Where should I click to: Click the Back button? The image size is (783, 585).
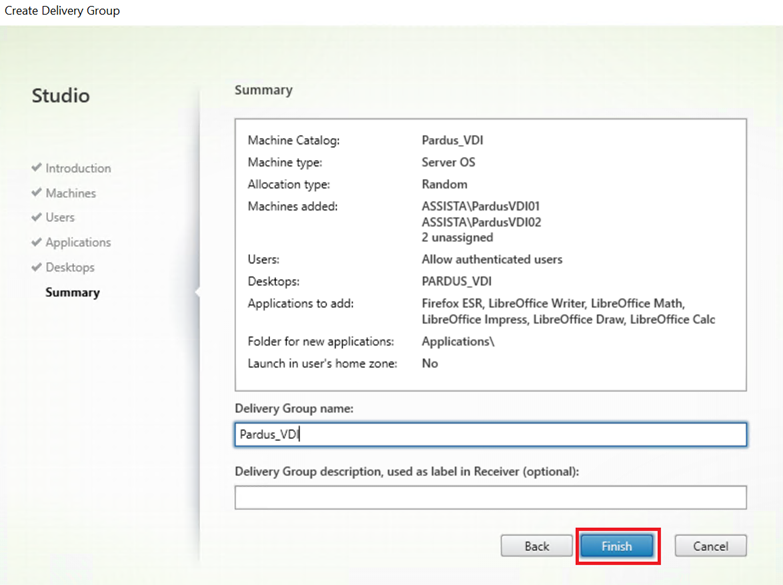pos(537,546)
